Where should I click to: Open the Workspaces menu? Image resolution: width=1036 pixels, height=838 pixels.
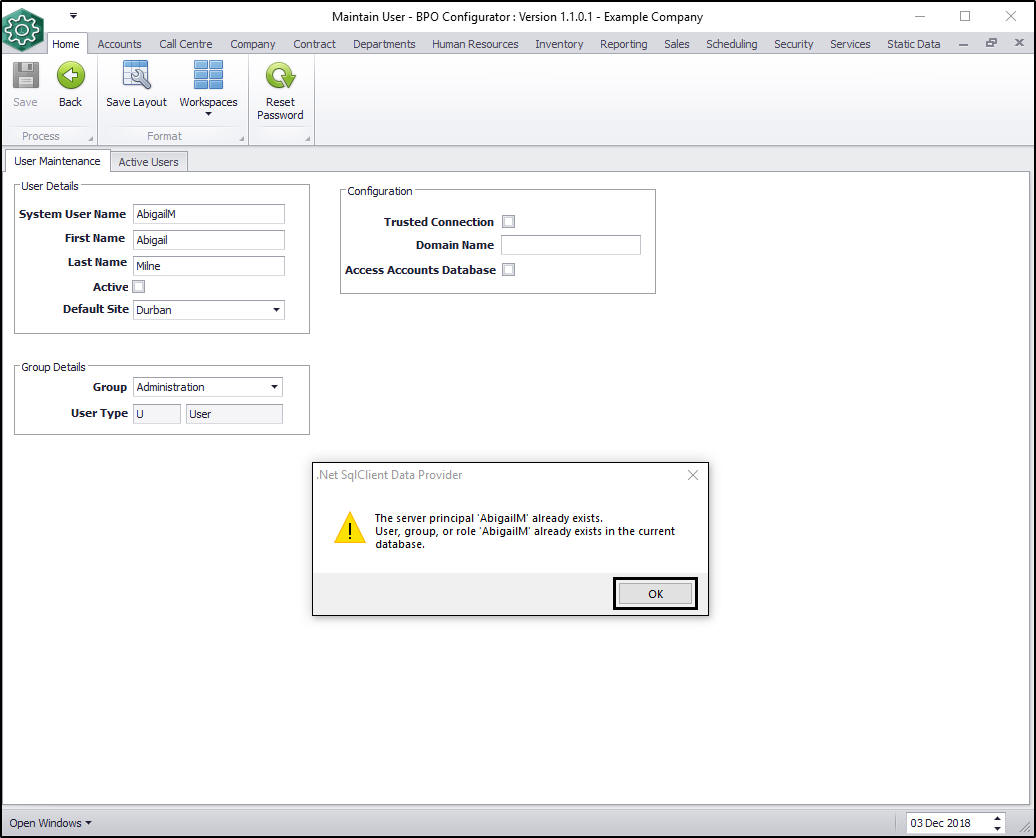[x=208, y=88]
